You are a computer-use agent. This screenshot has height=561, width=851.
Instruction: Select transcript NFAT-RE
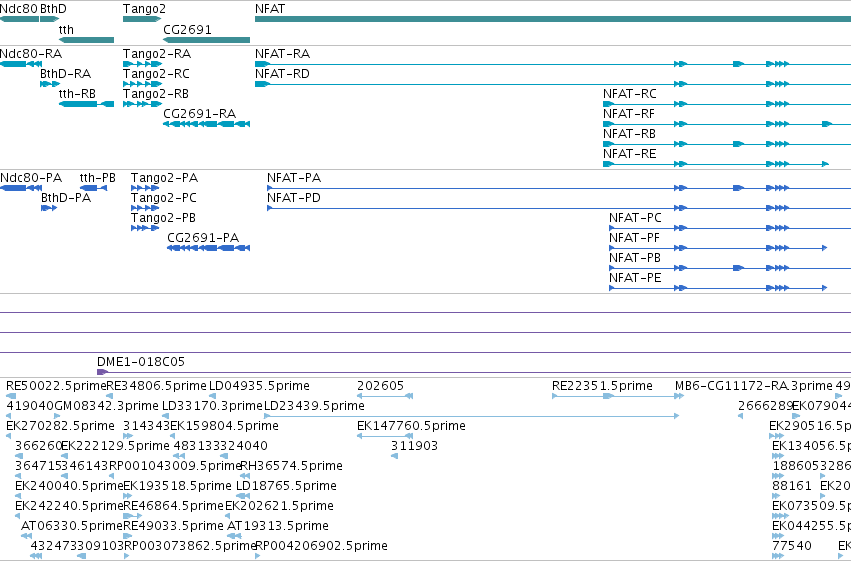(630, 155)
